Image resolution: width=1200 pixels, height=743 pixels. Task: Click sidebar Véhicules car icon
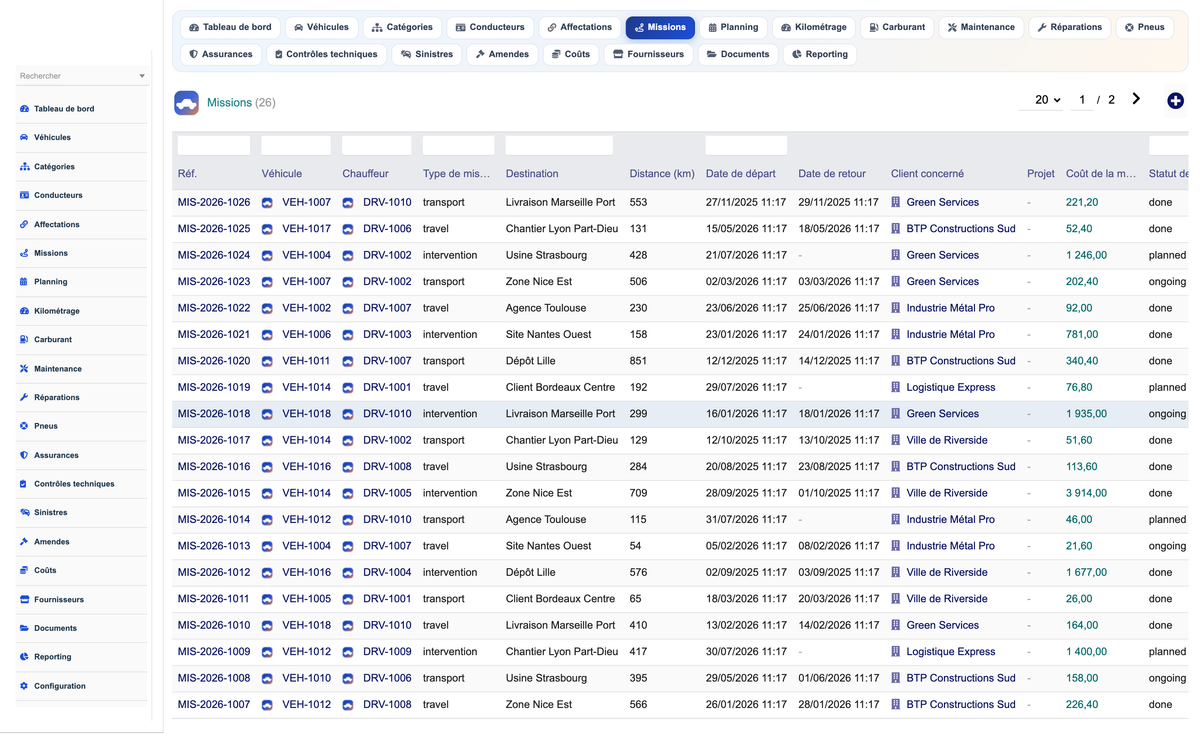[x=24, y=137]
